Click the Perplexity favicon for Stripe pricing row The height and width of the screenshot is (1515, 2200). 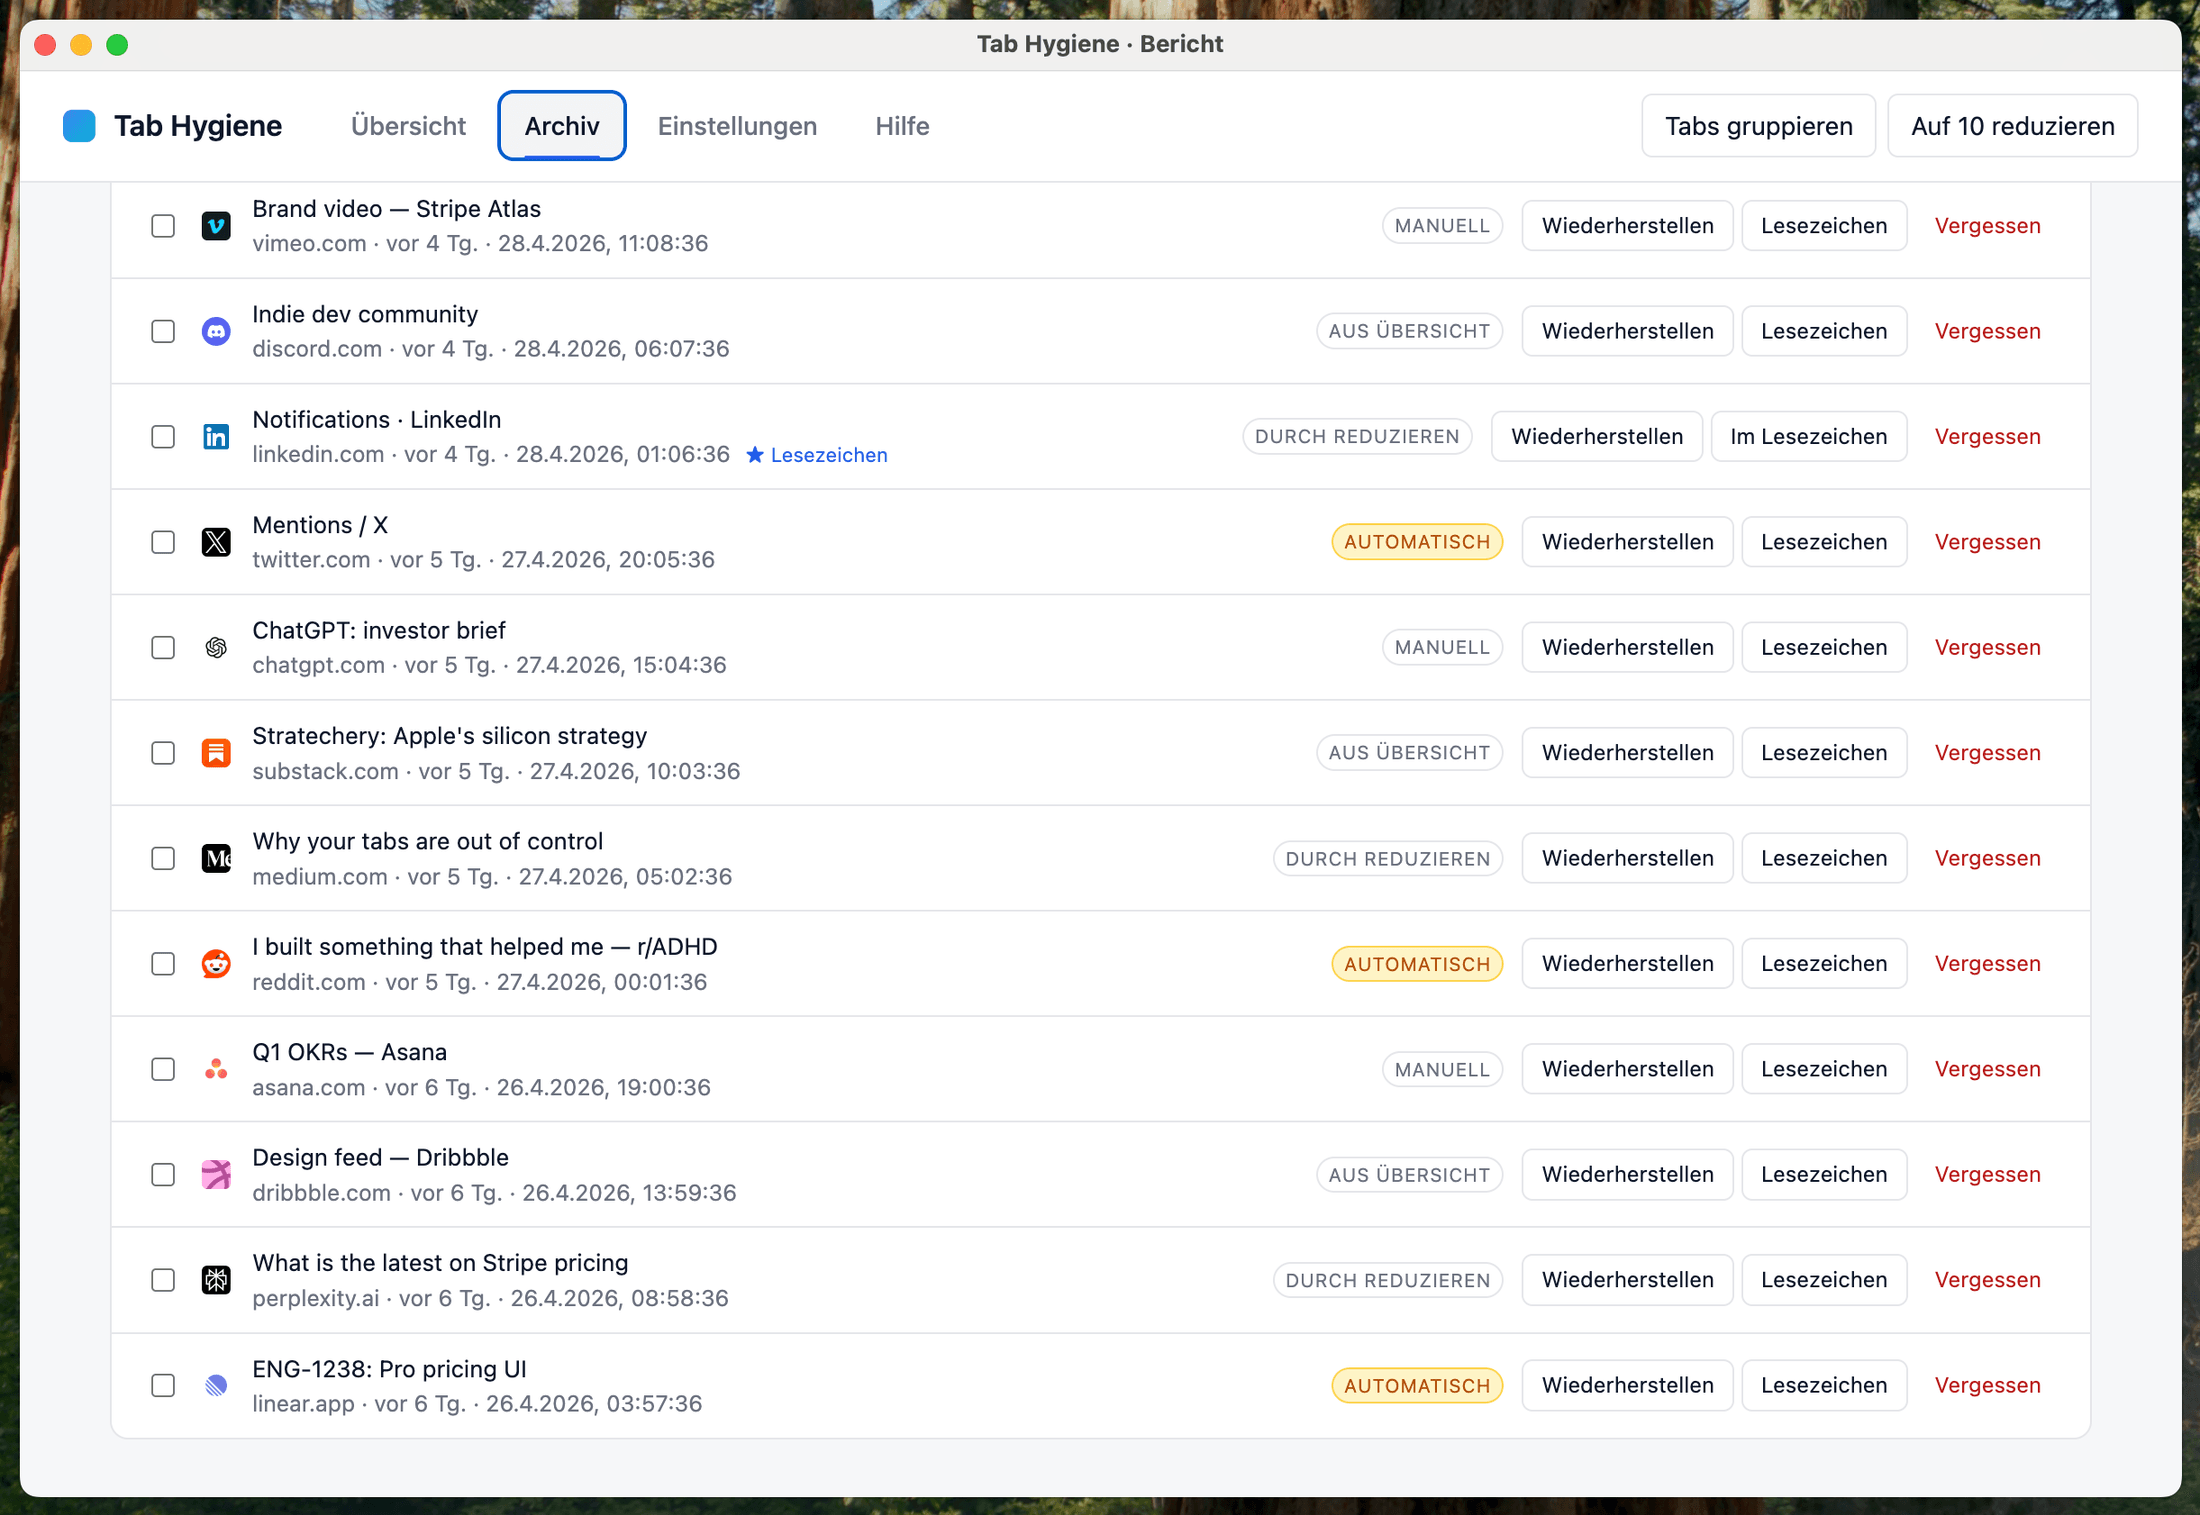point(216,1280)
